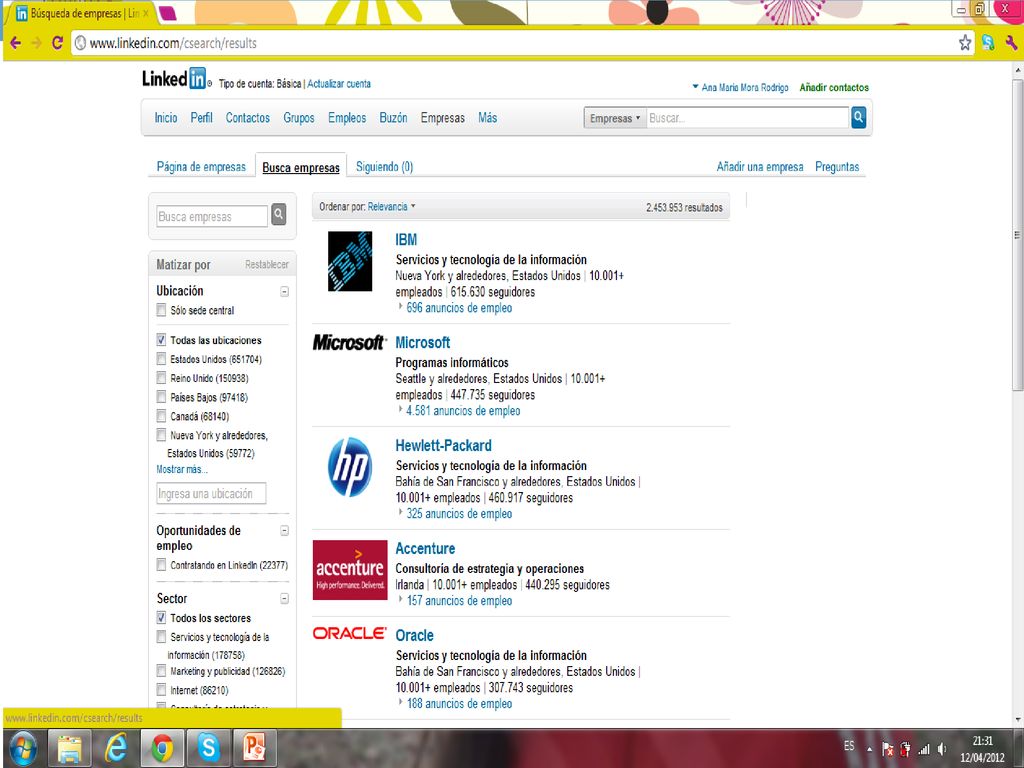Open Chrome wrench settings menu

(x=1012, y=43)
